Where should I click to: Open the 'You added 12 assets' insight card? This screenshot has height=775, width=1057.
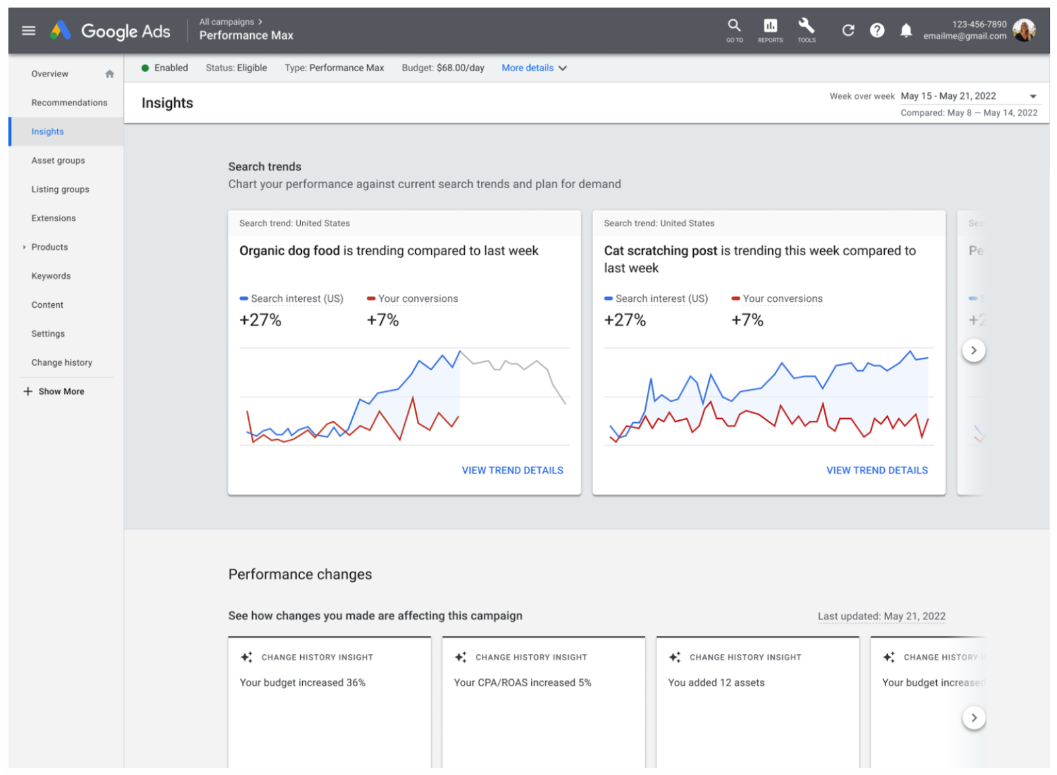pyautogui.click(x=758, y=700)
